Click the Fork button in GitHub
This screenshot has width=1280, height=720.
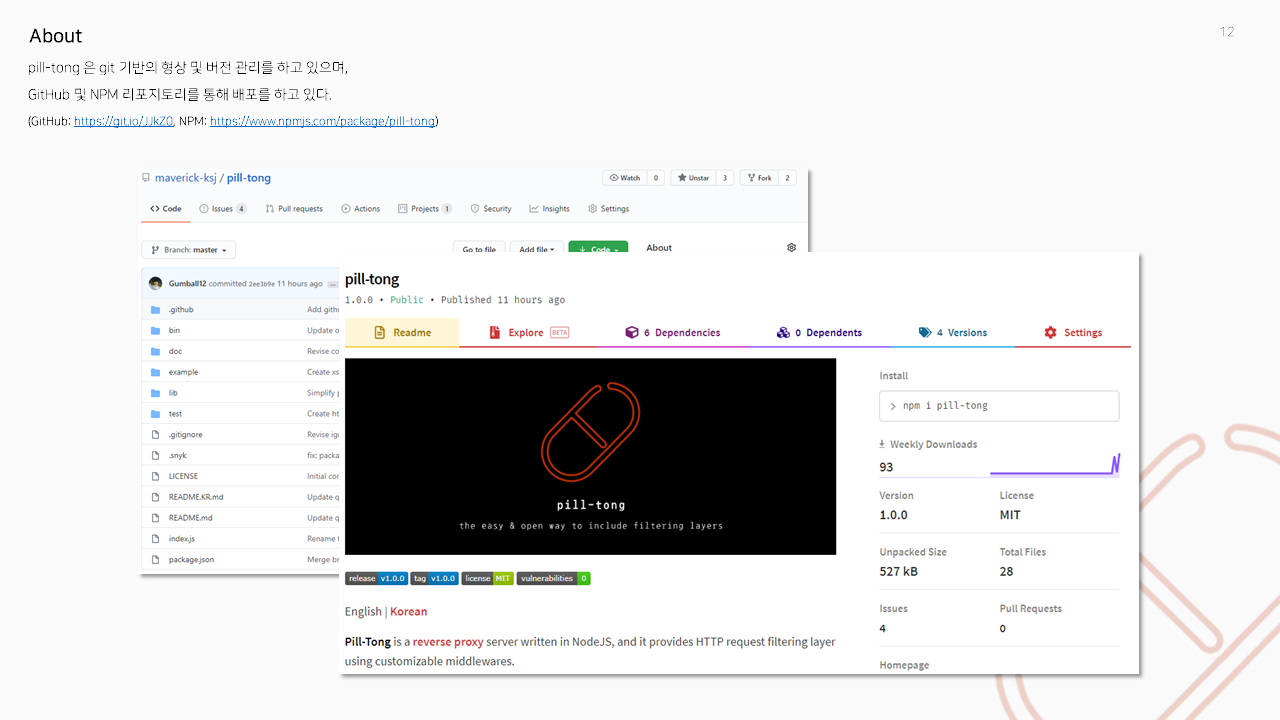(768, 178)
